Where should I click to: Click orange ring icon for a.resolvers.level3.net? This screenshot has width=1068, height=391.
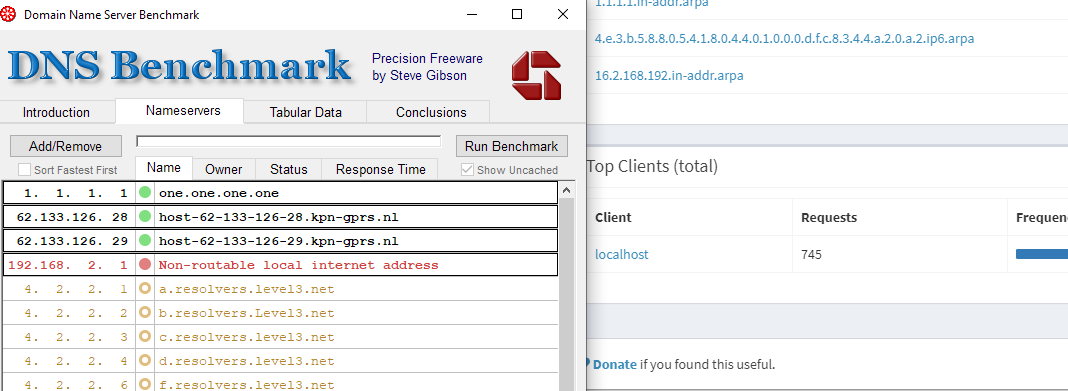pos(144,289)
